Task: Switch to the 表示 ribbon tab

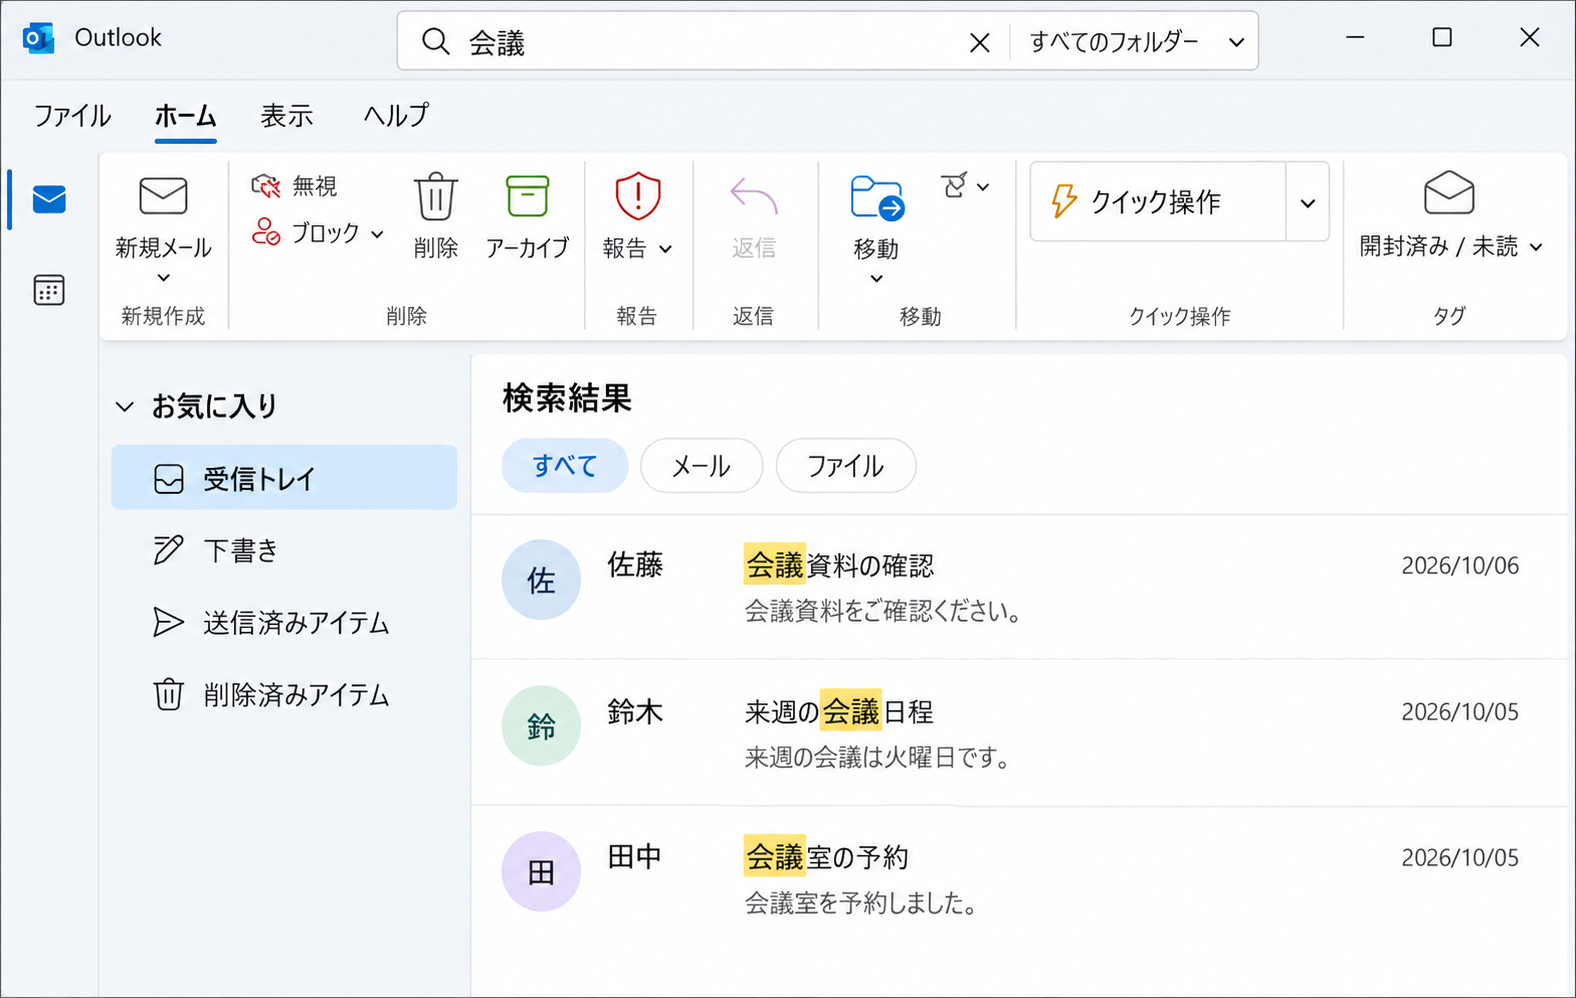Action: (287, 116)
